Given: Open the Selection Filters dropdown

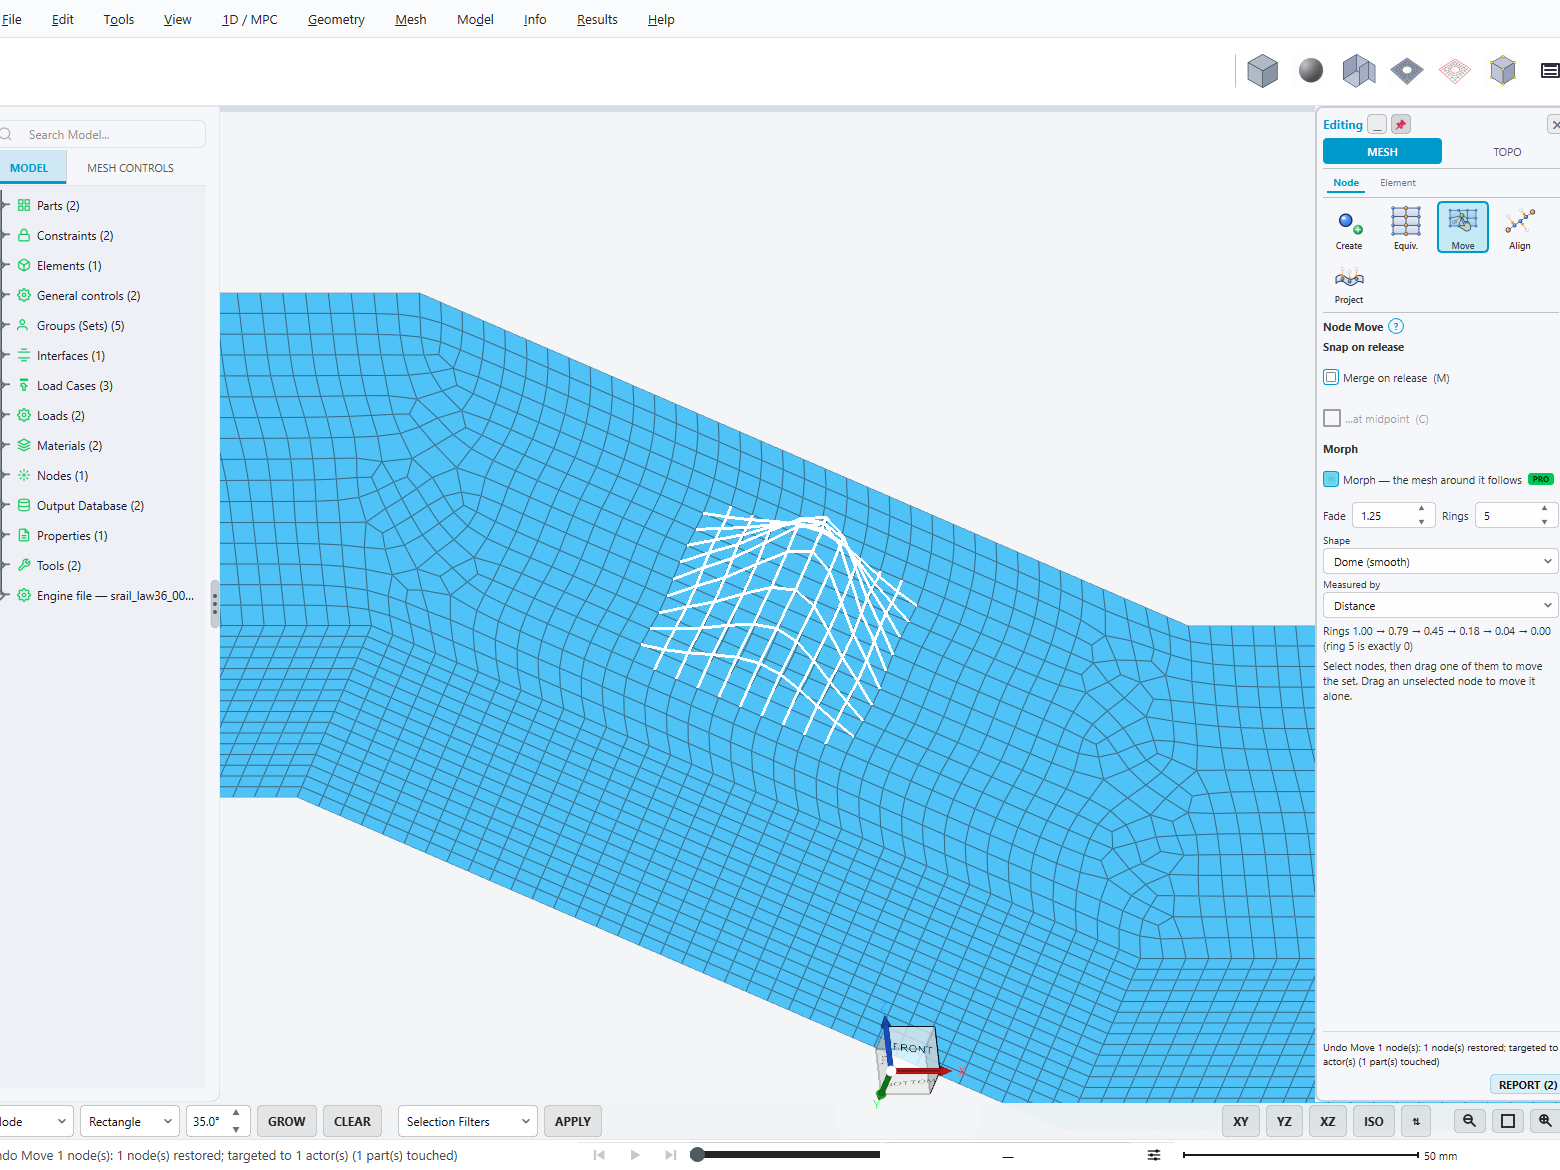Looking at the screenshot, I should 467,1121.
